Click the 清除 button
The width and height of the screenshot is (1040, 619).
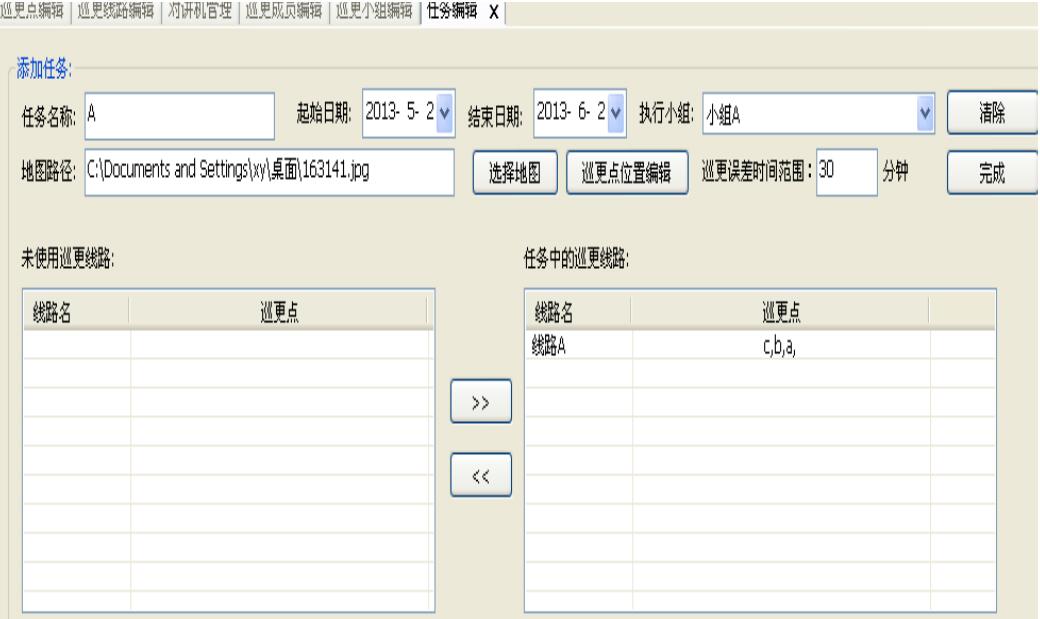pos(992,113)
